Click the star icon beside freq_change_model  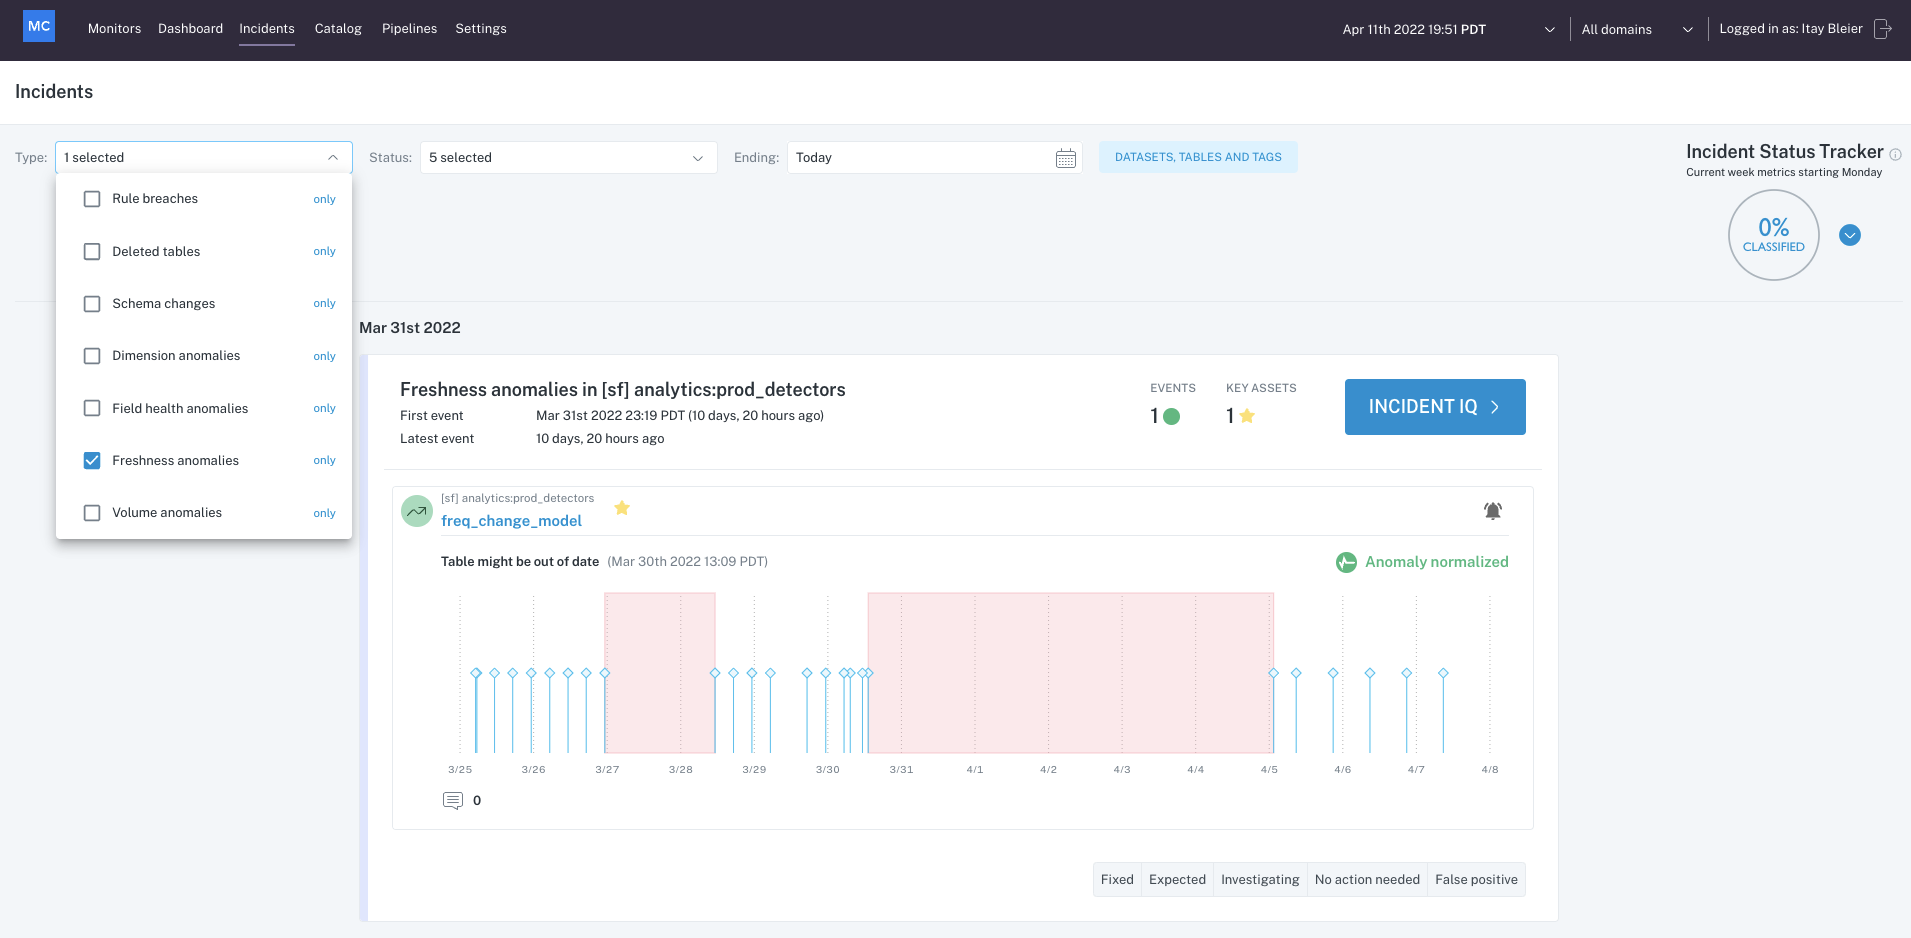point(622,508)
